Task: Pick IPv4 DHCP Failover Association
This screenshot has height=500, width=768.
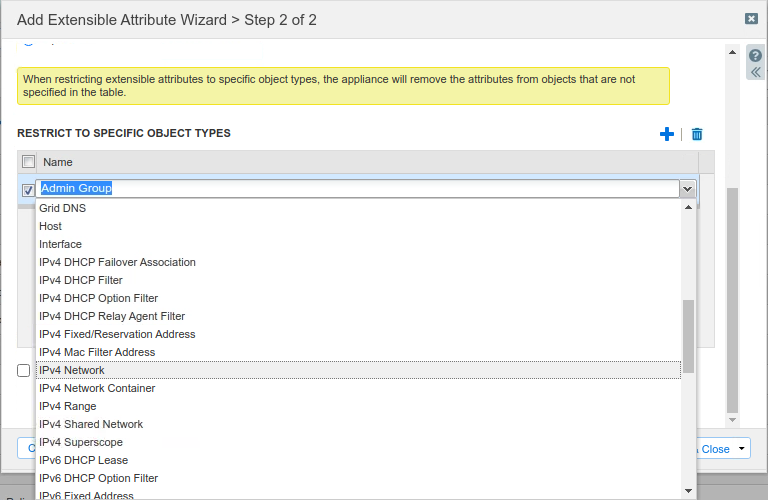Action: click(117, 262)
